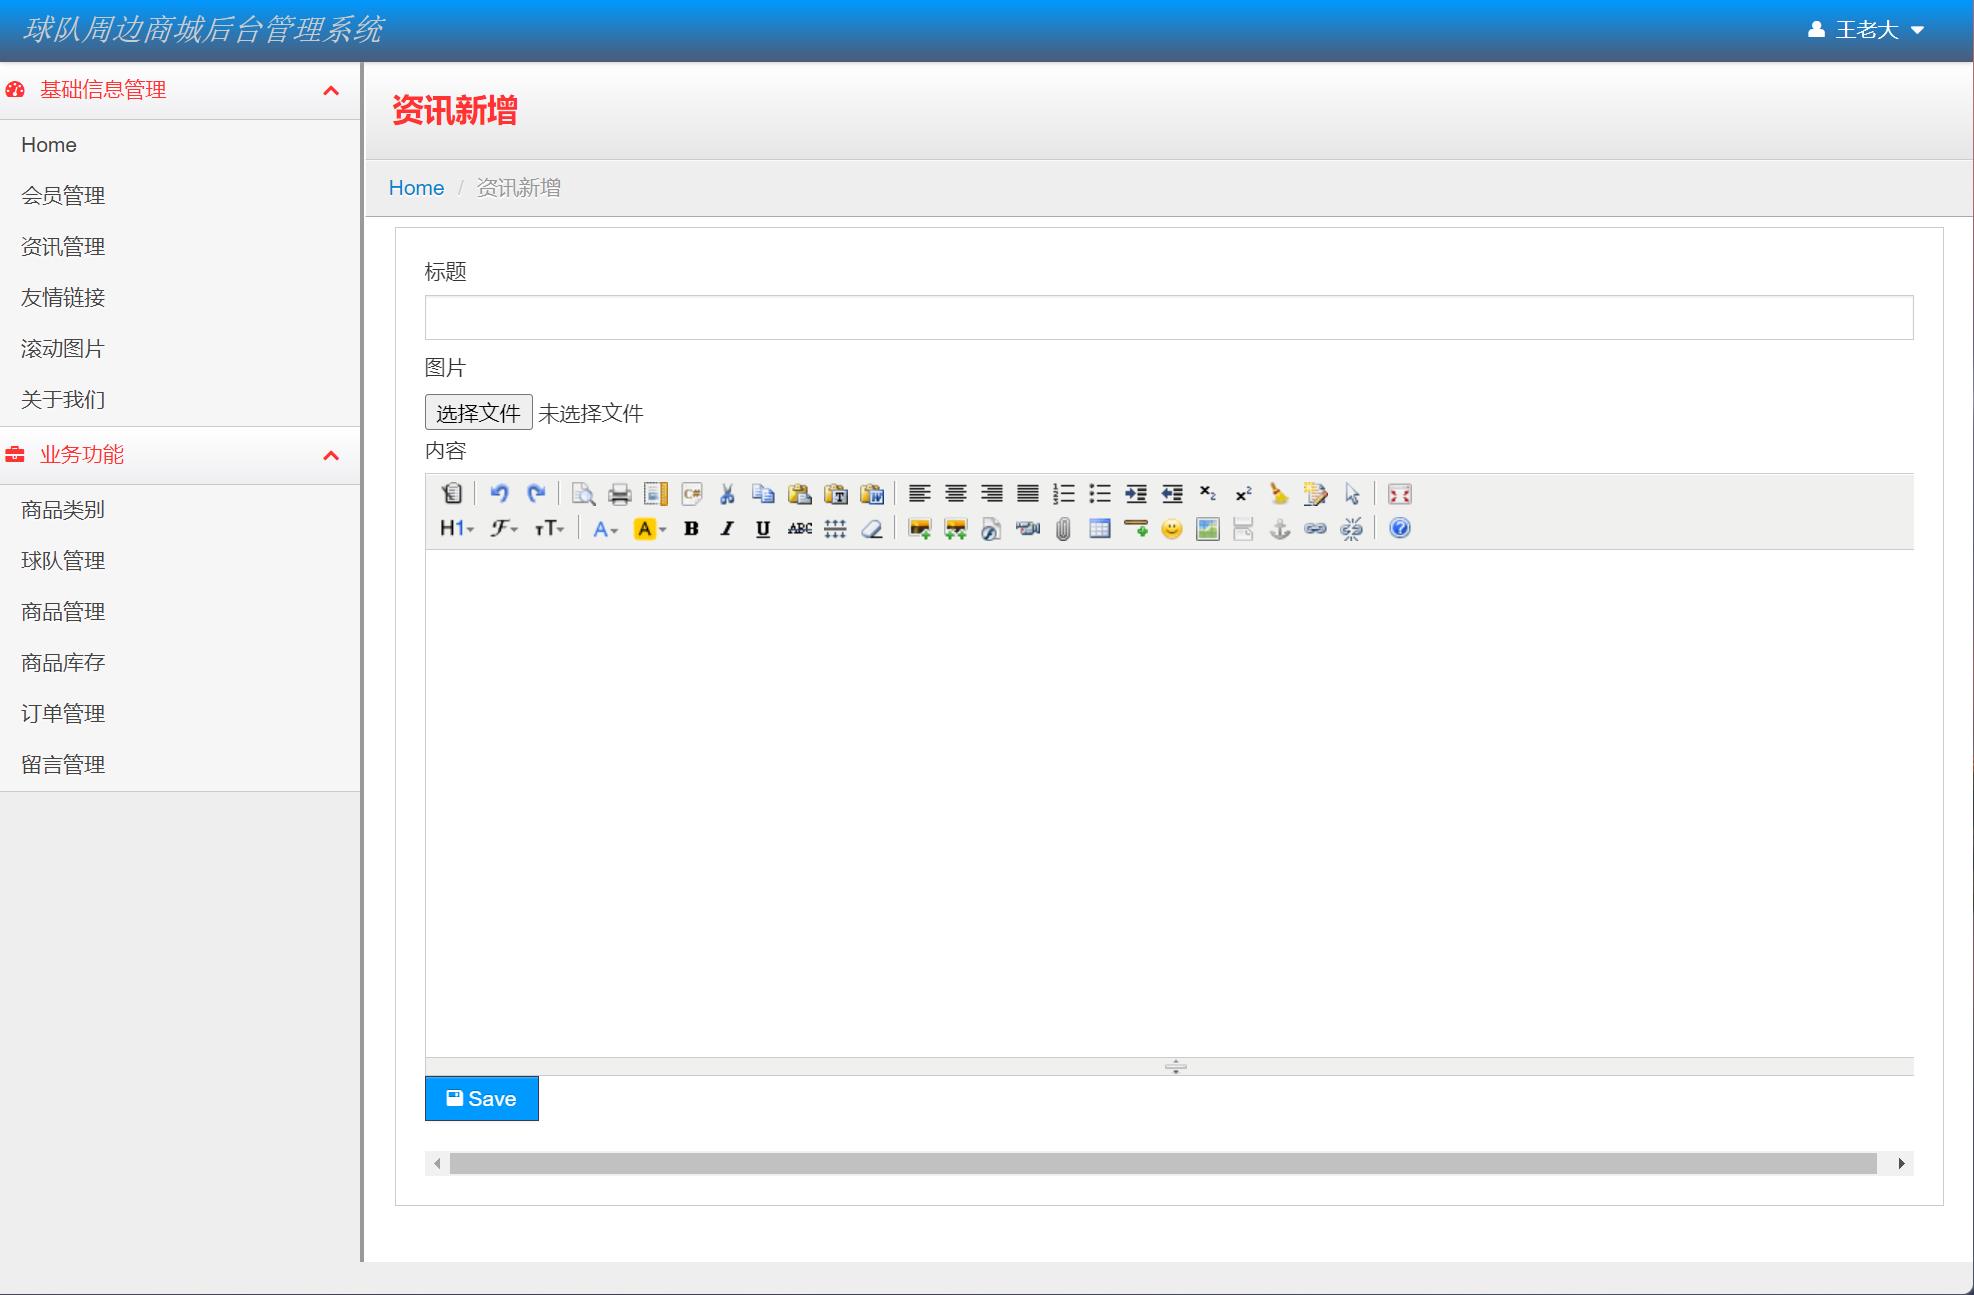
Task: Click the insert table icon
Action: (1099, 529)
